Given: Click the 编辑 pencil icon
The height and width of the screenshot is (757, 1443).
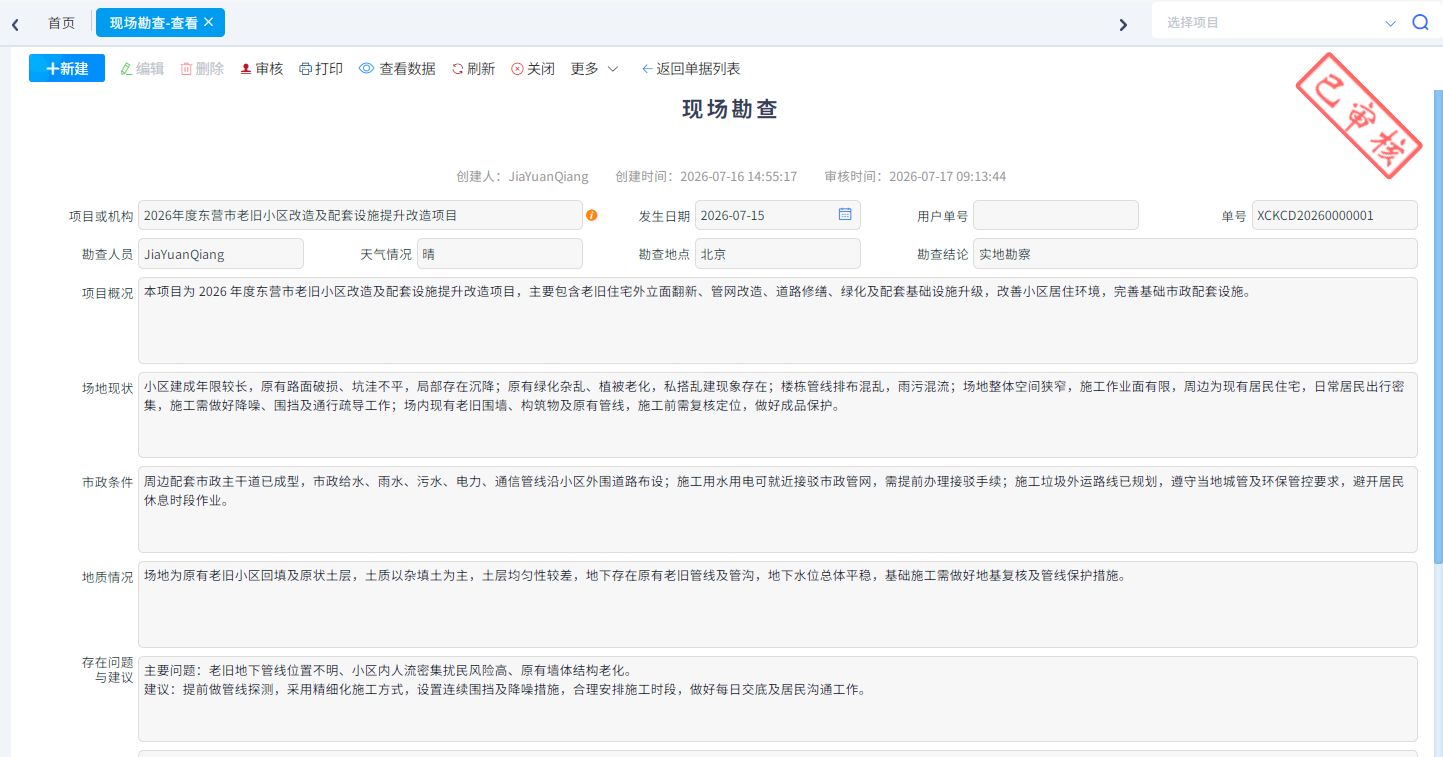Looking at the screenshot, I should [x=126, y=69].
